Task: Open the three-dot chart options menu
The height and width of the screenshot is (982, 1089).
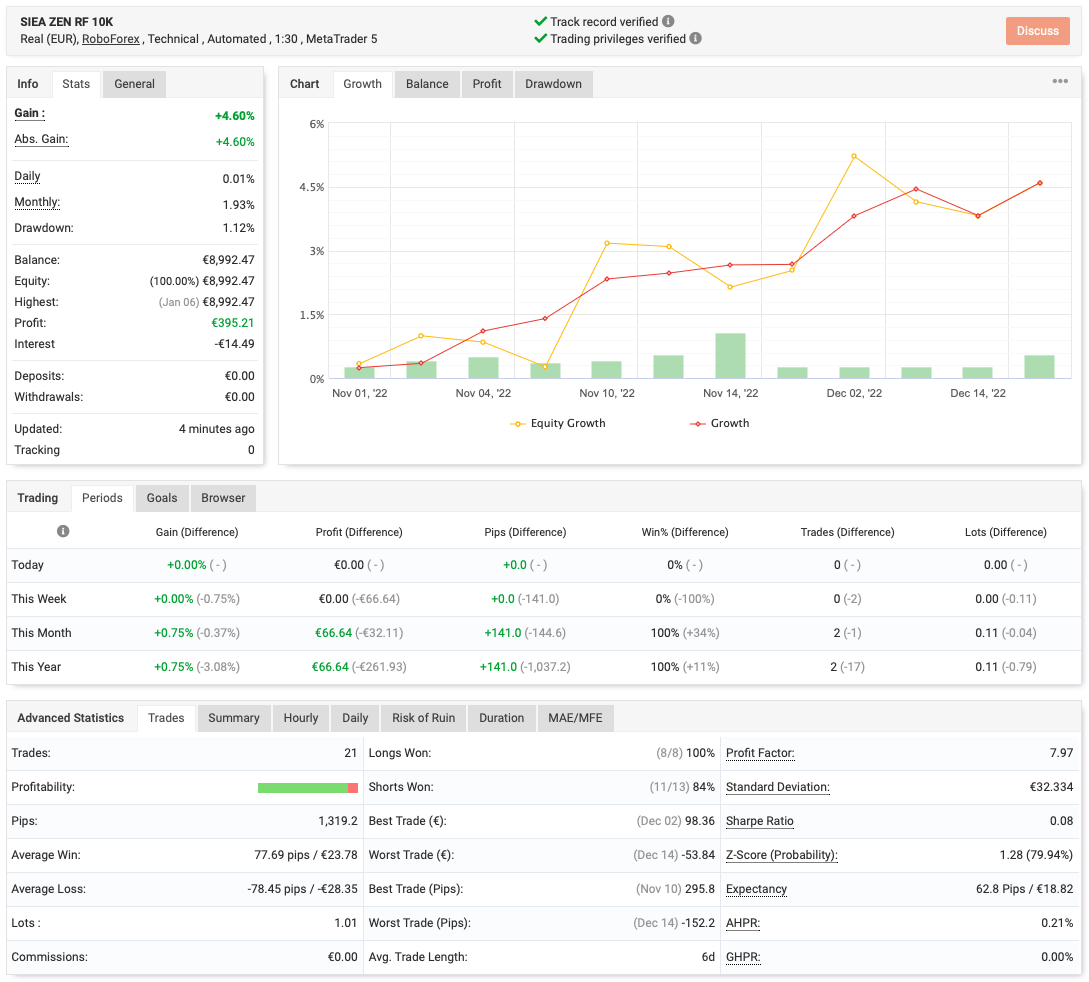Action: [x=1060, y=81]
